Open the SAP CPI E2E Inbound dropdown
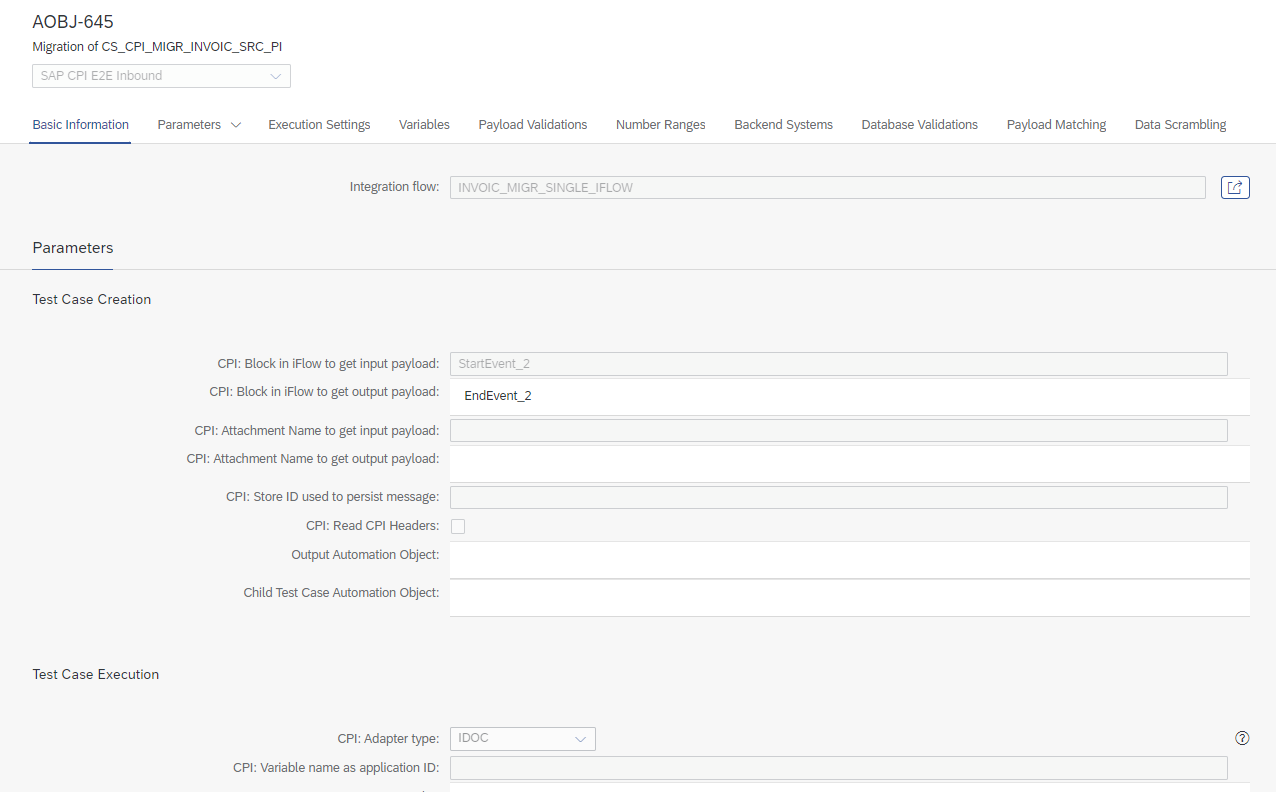The height and width of the screenshot is (792, 1276). (x=161, y=76)
